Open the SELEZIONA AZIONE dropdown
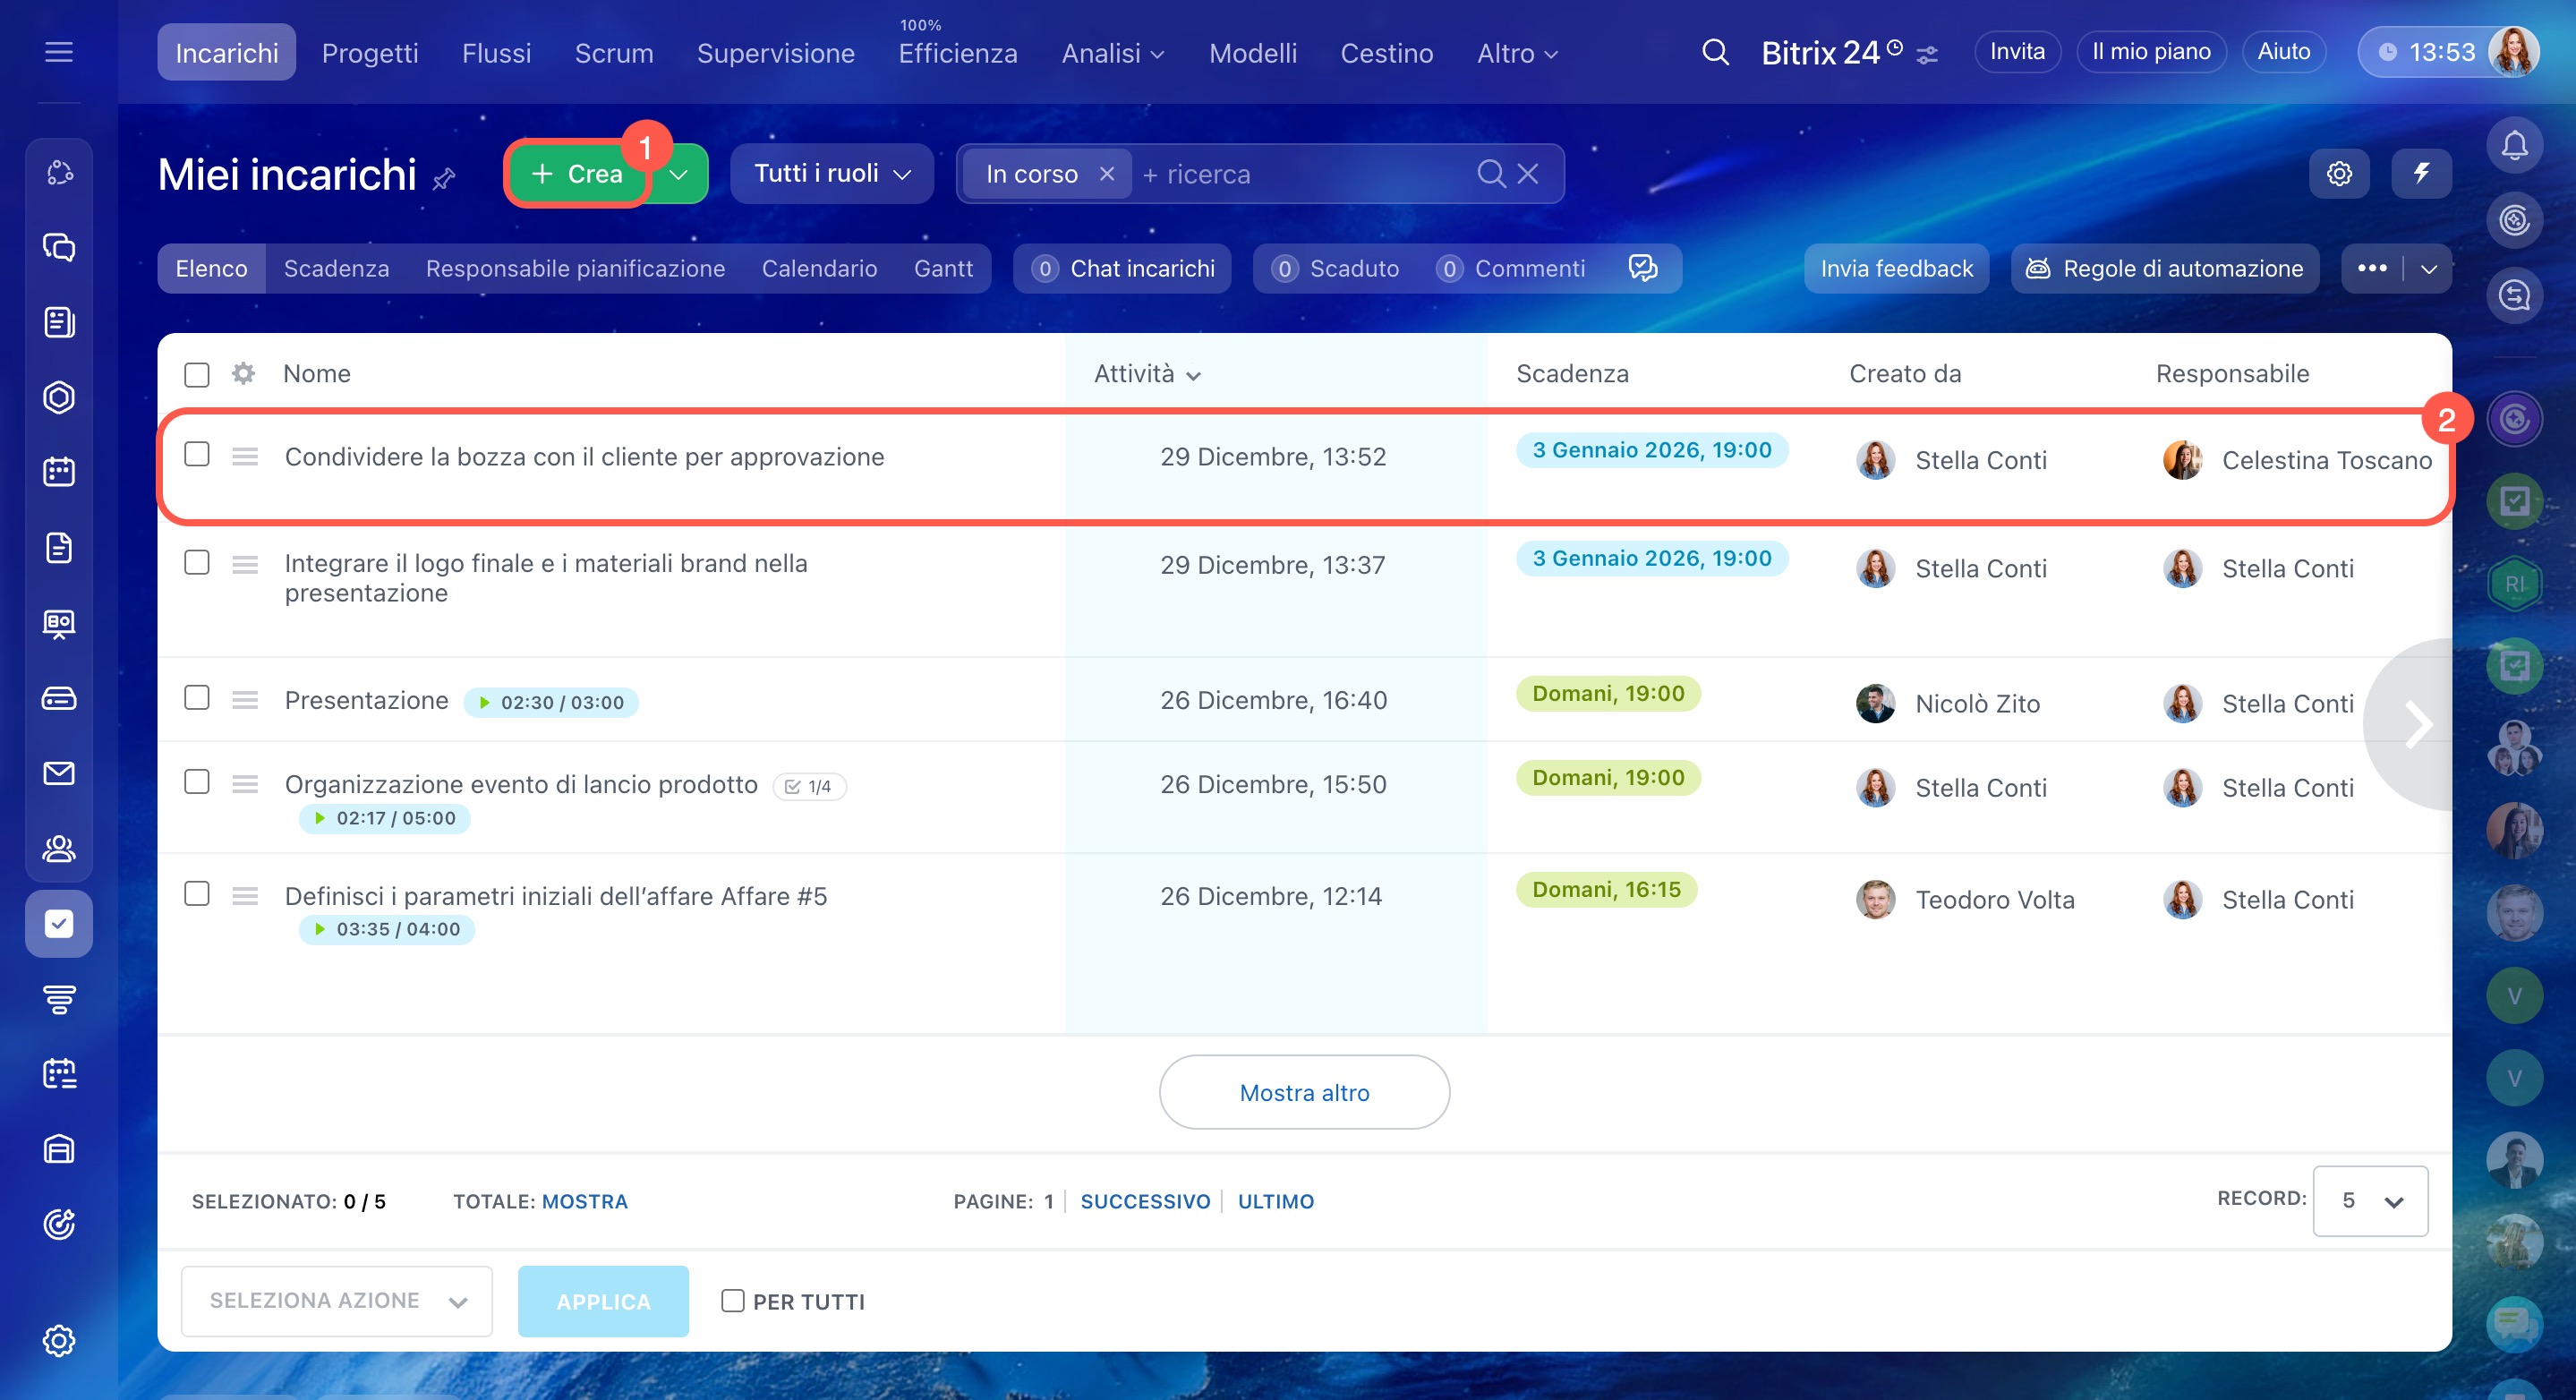2576x1400 pixels. (x=336, y=1301)
